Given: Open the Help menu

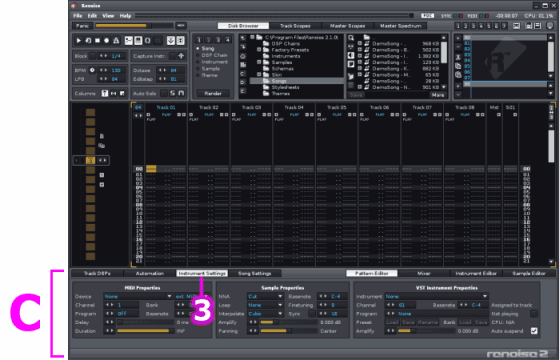Looking at the screenshot, I should 125,16.
